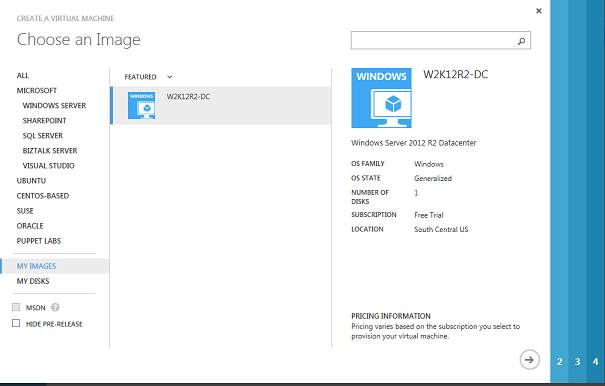Select the W2K12R2-DC image row
The image size is (605, 386).
221,105
